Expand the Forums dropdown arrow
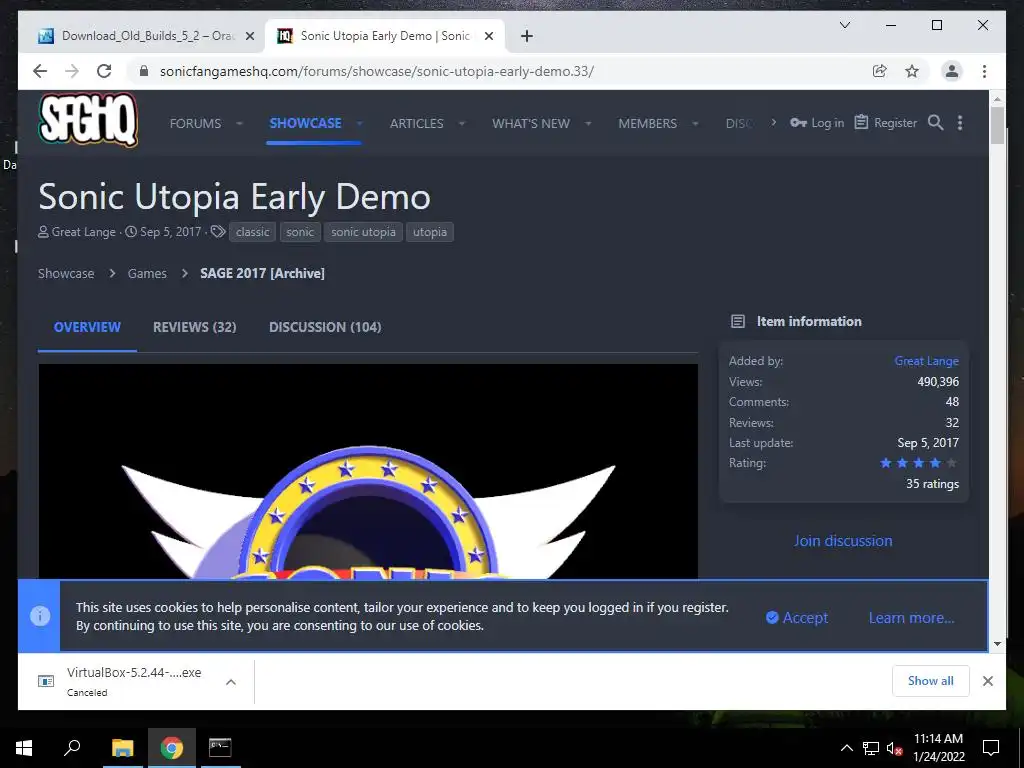Viewport: 1024px width, 768px height. [x=239, y=123]
